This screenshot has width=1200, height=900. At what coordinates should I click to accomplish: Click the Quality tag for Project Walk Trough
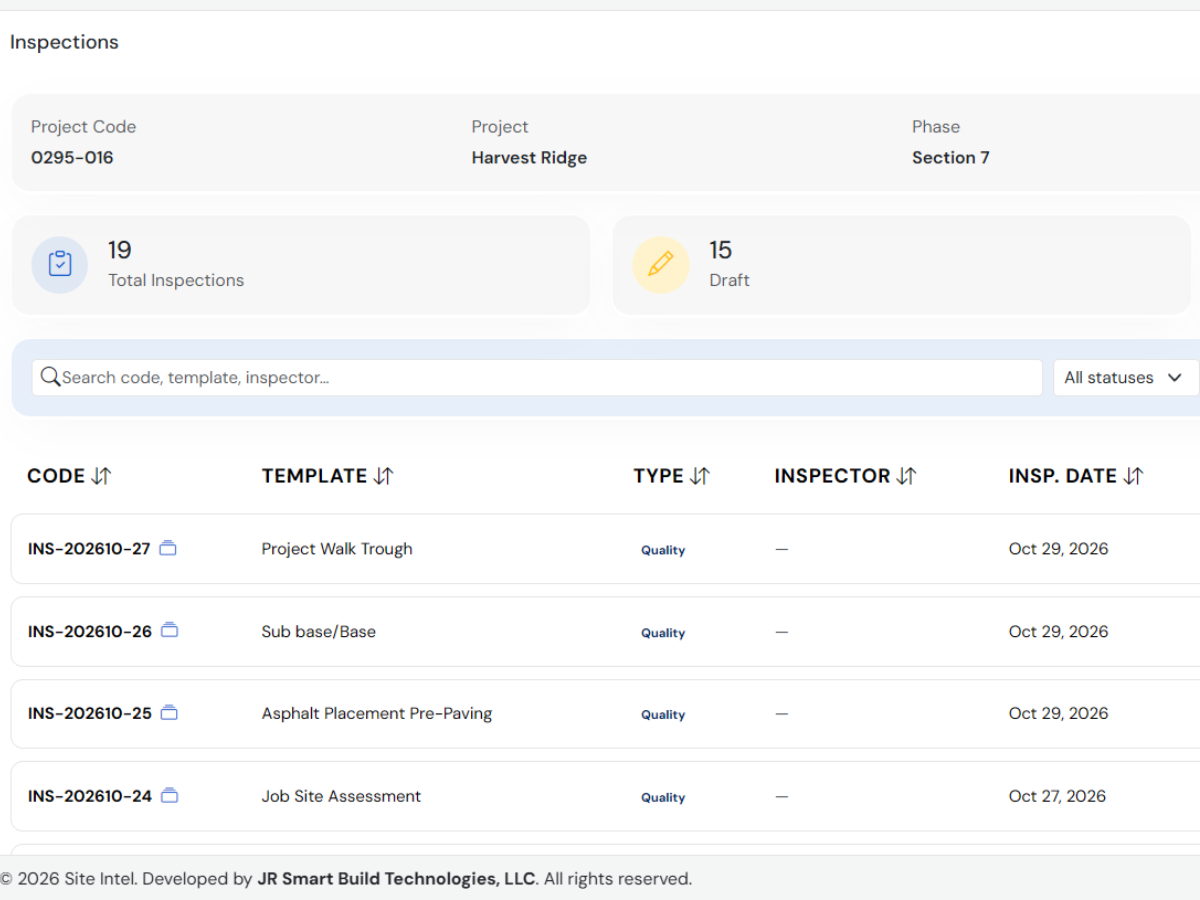click(663, 550)
